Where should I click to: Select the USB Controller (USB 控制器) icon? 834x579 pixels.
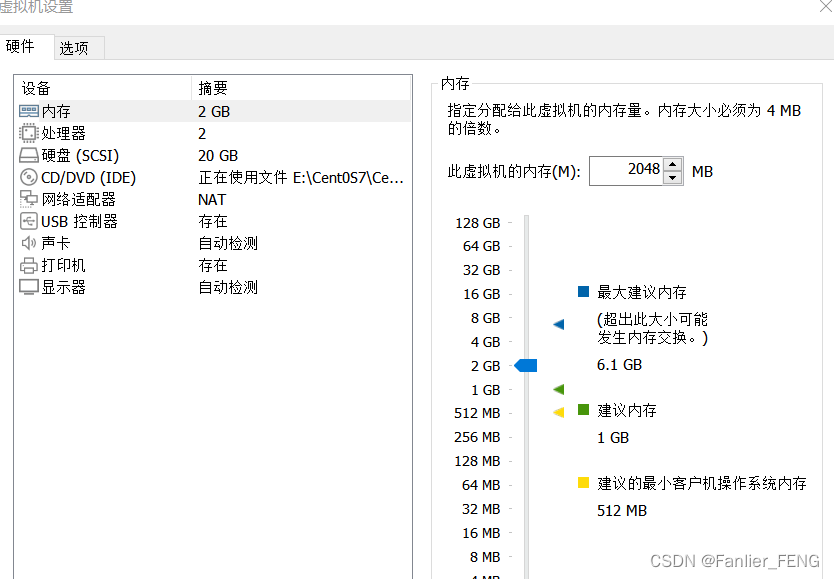[x=30, y=221]
